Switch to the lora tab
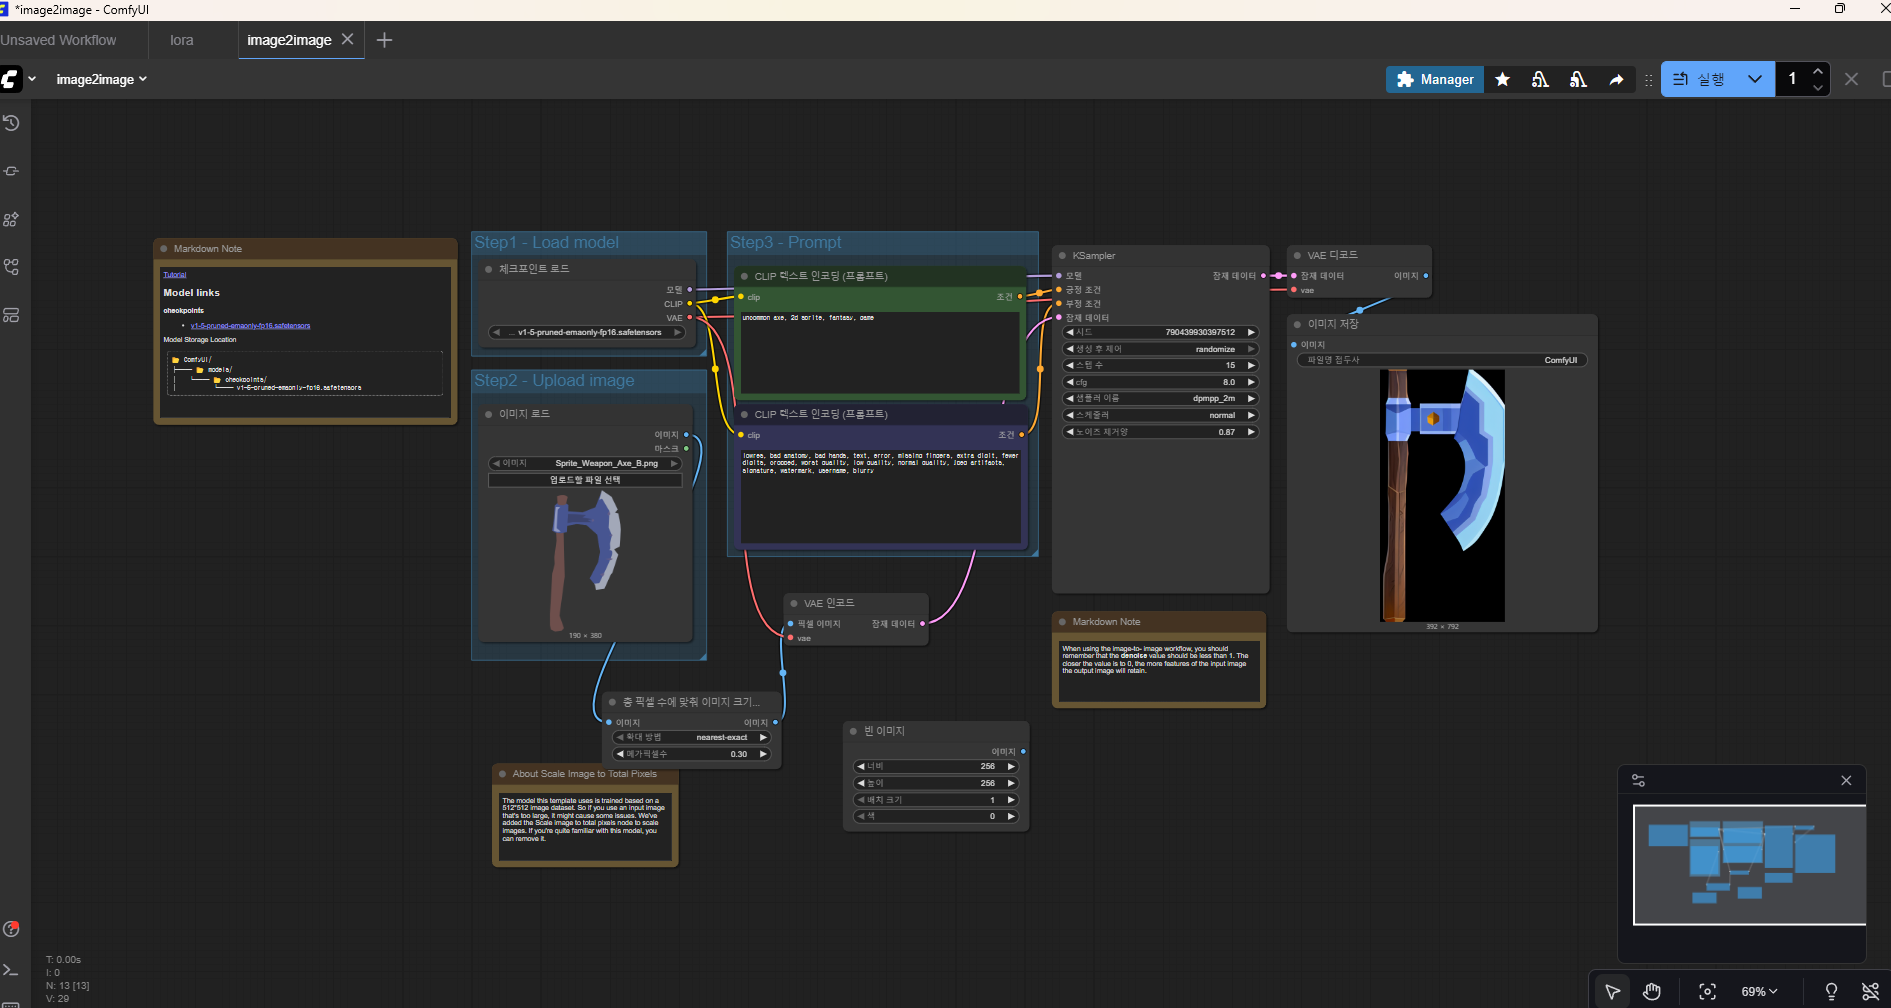1891x1008 pixels. click(x=182, y=40)
